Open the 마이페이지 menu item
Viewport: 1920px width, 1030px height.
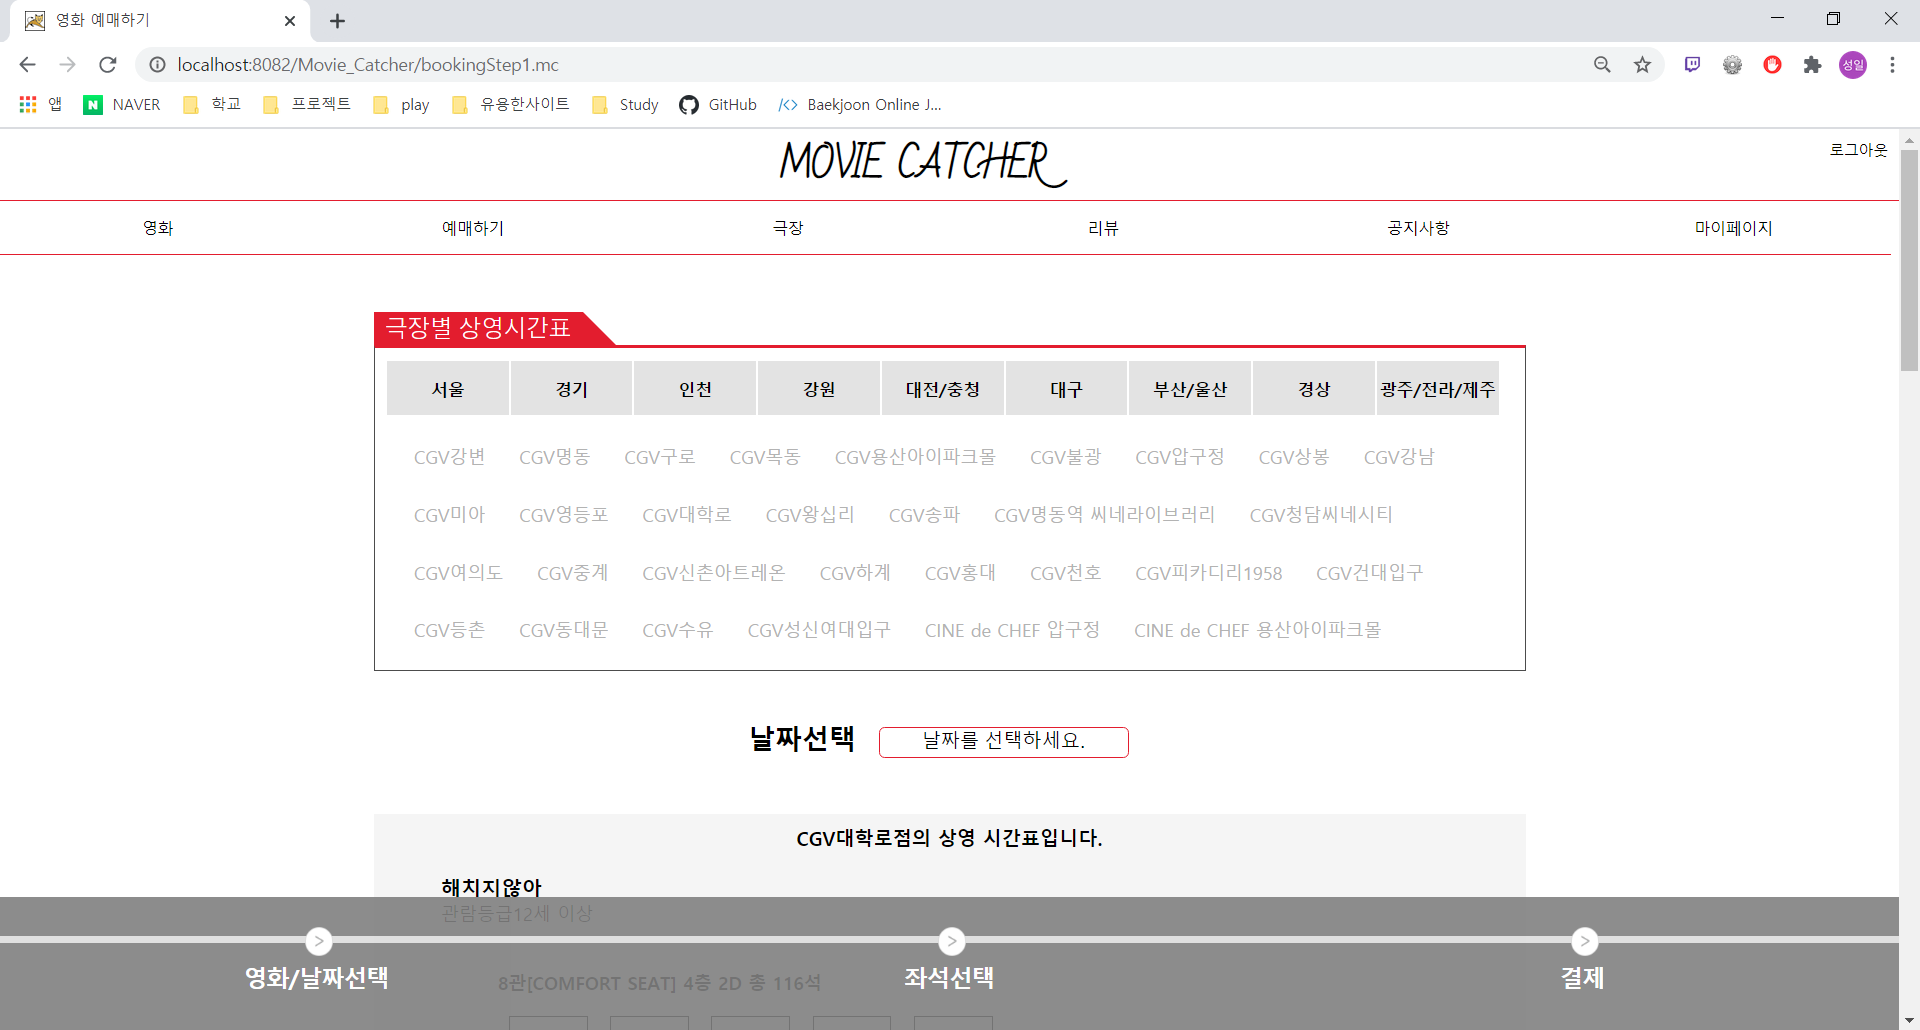pyautogui.click(x=1733, y=227)
